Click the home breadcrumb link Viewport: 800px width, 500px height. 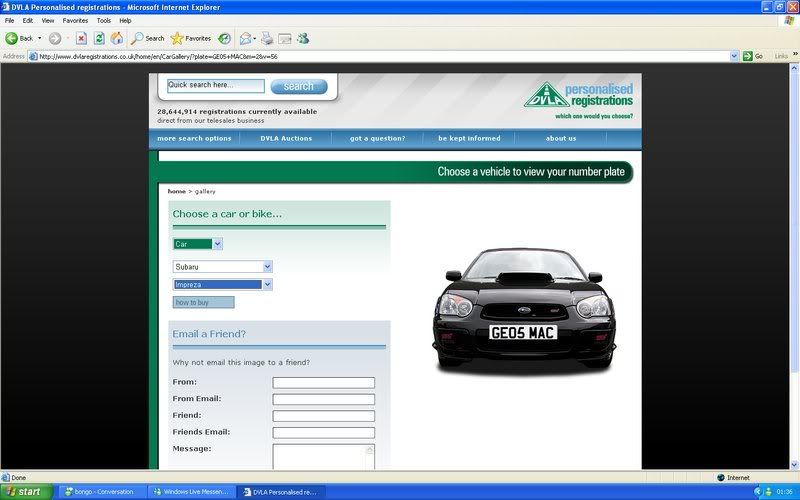click(x=177, y=191)
